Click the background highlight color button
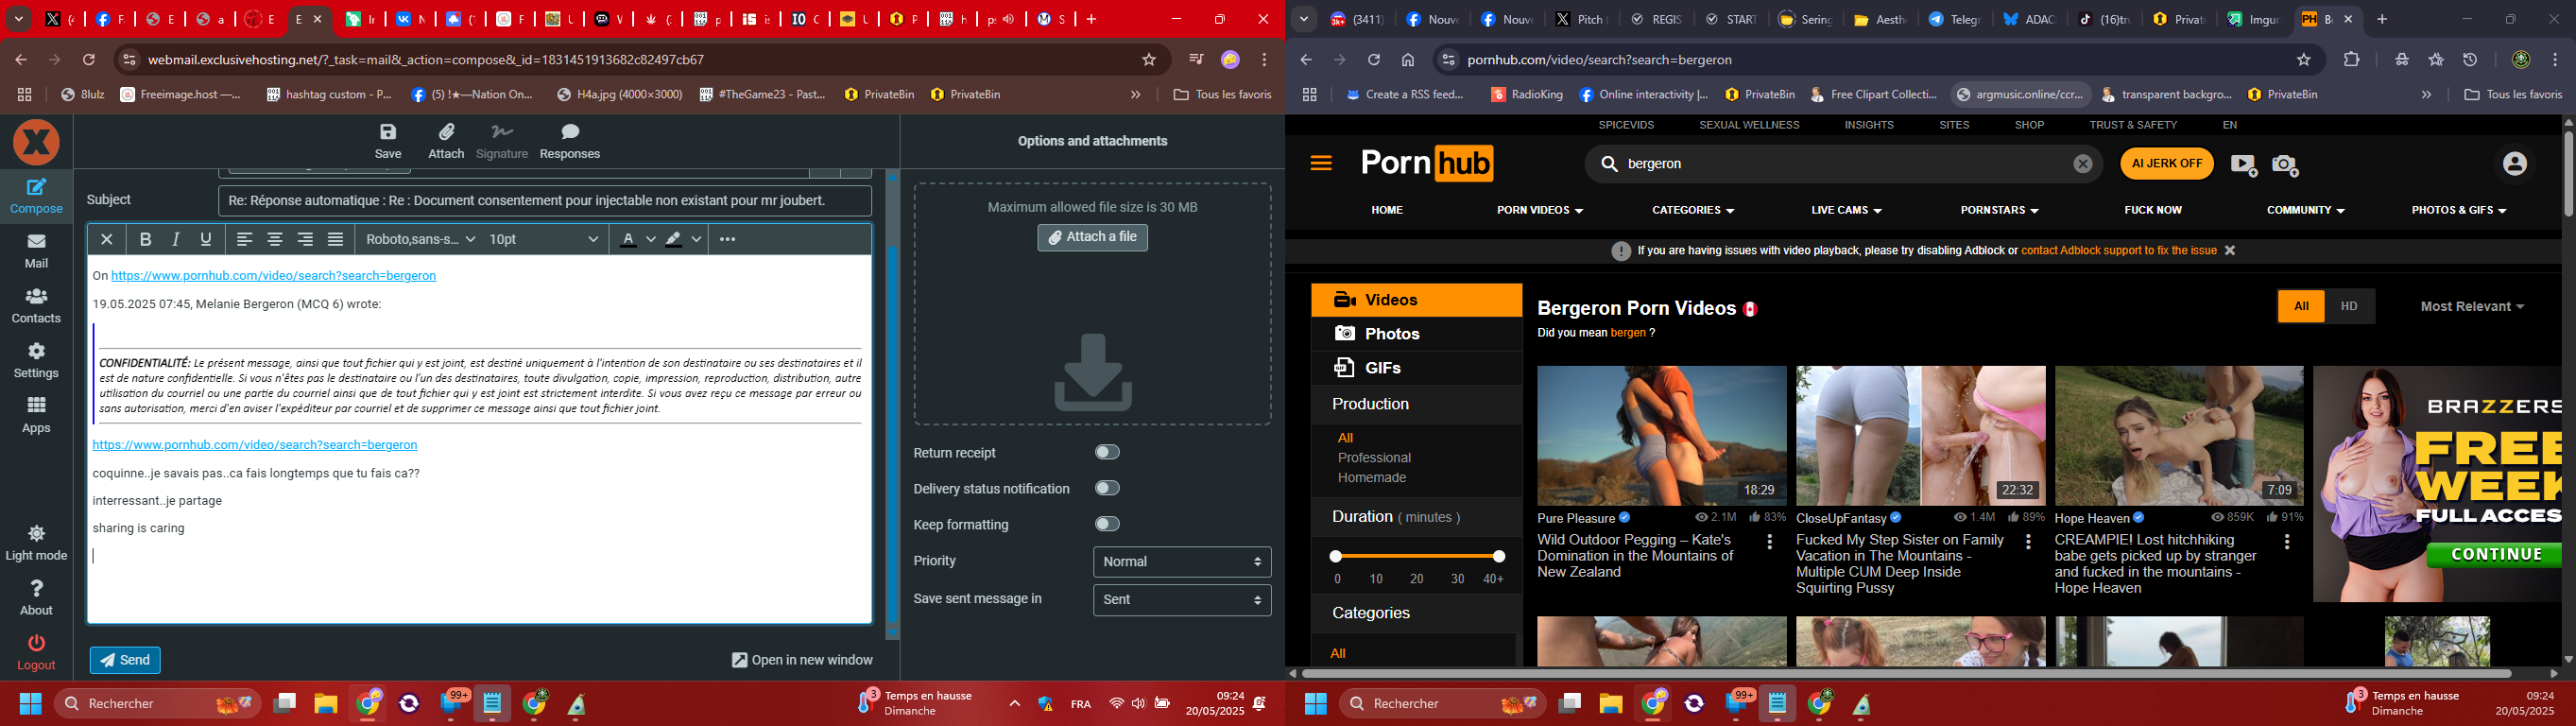This screenshot has height=726, width=2576. (674, 239)
